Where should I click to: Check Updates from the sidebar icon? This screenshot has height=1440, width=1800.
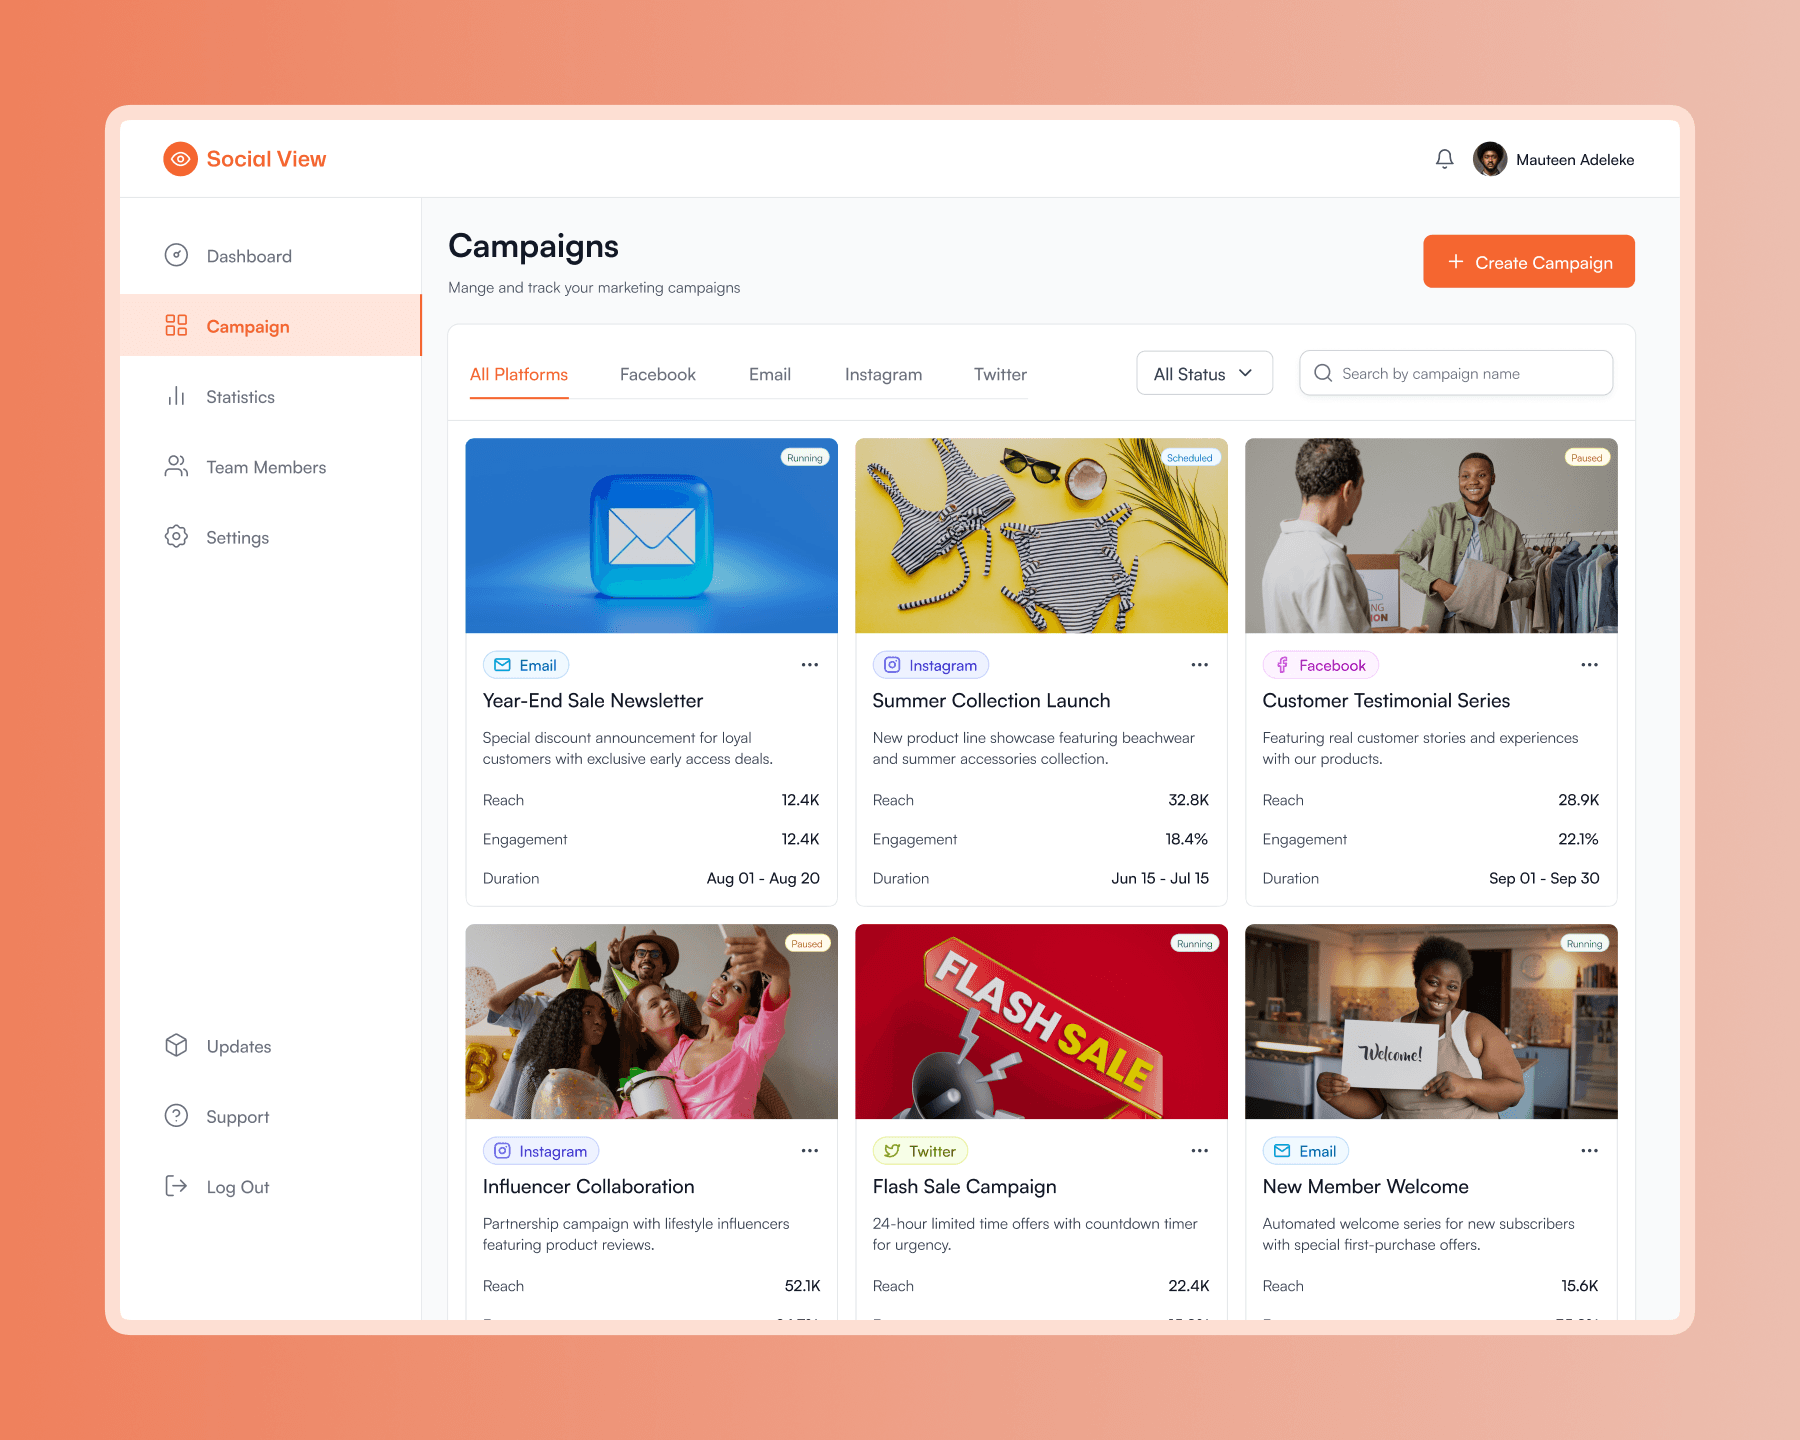click(175, 1046)
